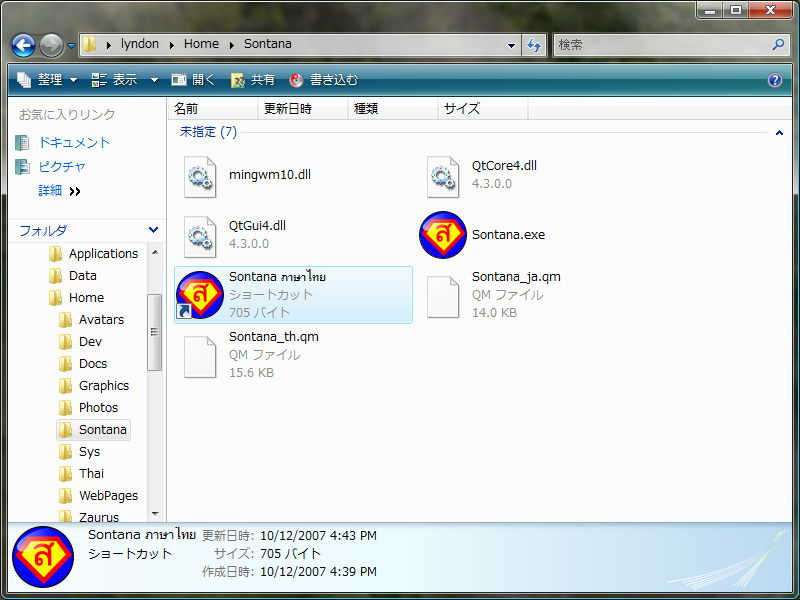Image resolution: width=800 pixels, height=600 pixels.
Task: Select the Graphics folder in tree
Action: [104, 386]
